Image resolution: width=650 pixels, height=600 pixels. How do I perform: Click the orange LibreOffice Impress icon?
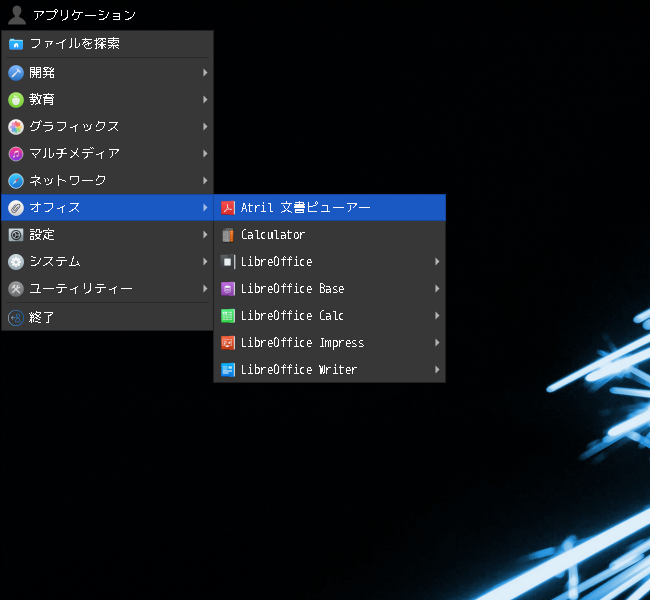tap(228, 343)
